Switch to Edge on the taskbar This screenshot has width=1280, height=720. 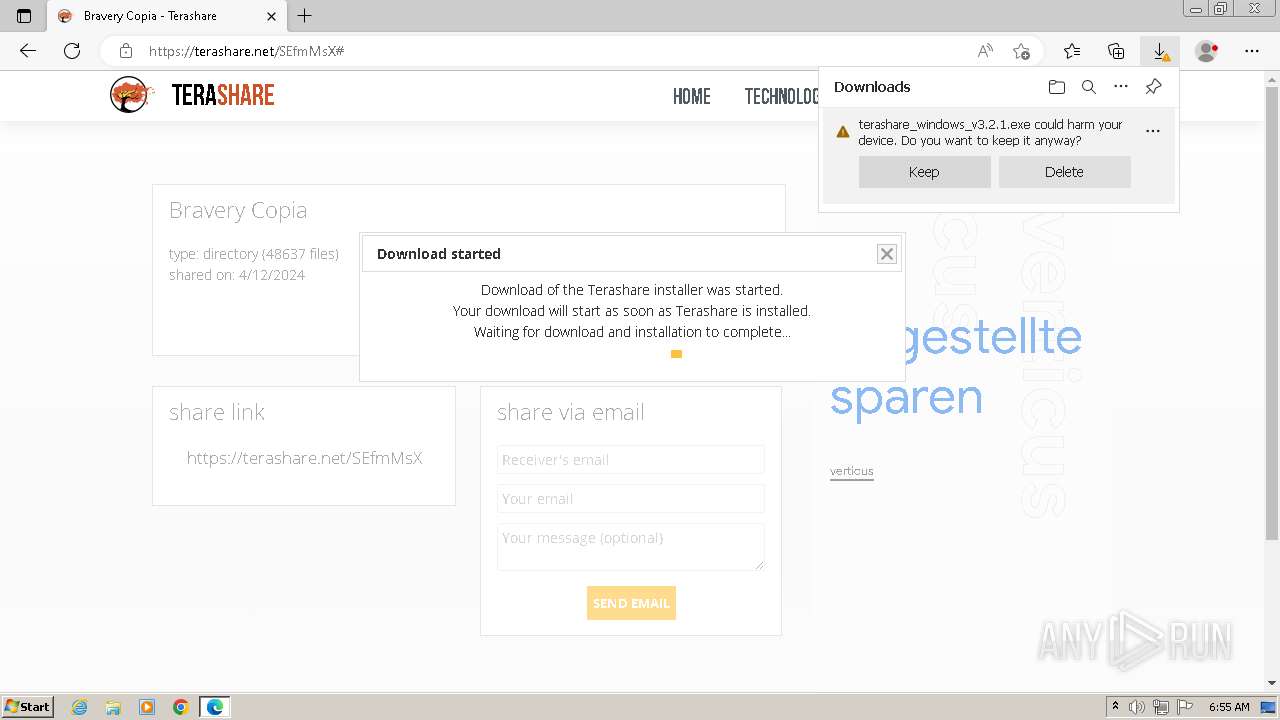[x=215, y=707]
